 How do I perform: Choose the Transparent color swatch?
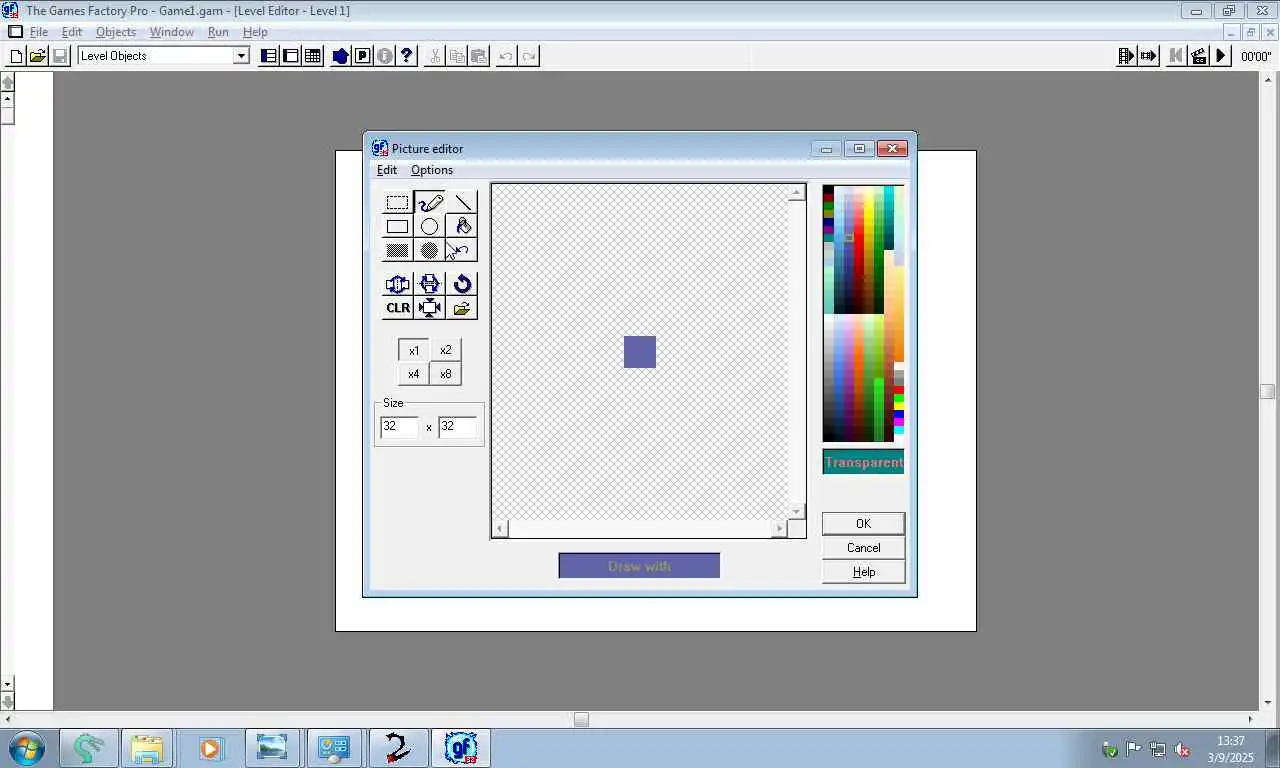[863, 462]
